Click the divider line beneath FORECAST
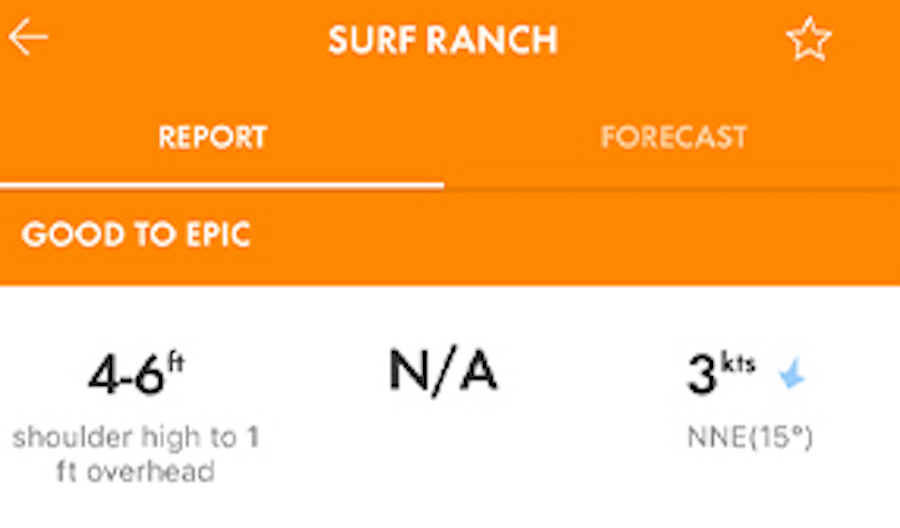The width and height of the screenshot is (900, 528). [672, 187]
